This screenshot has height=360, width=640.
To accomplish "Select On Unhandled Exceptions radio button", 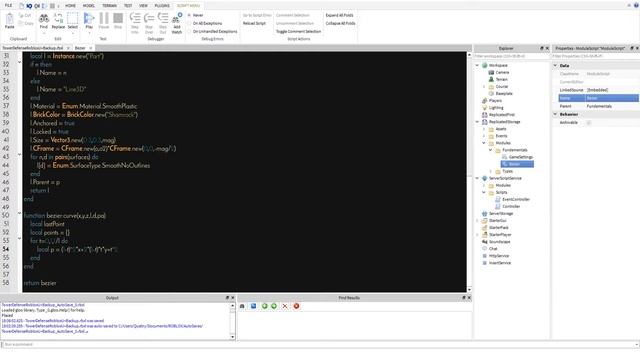I will [189, 31].
